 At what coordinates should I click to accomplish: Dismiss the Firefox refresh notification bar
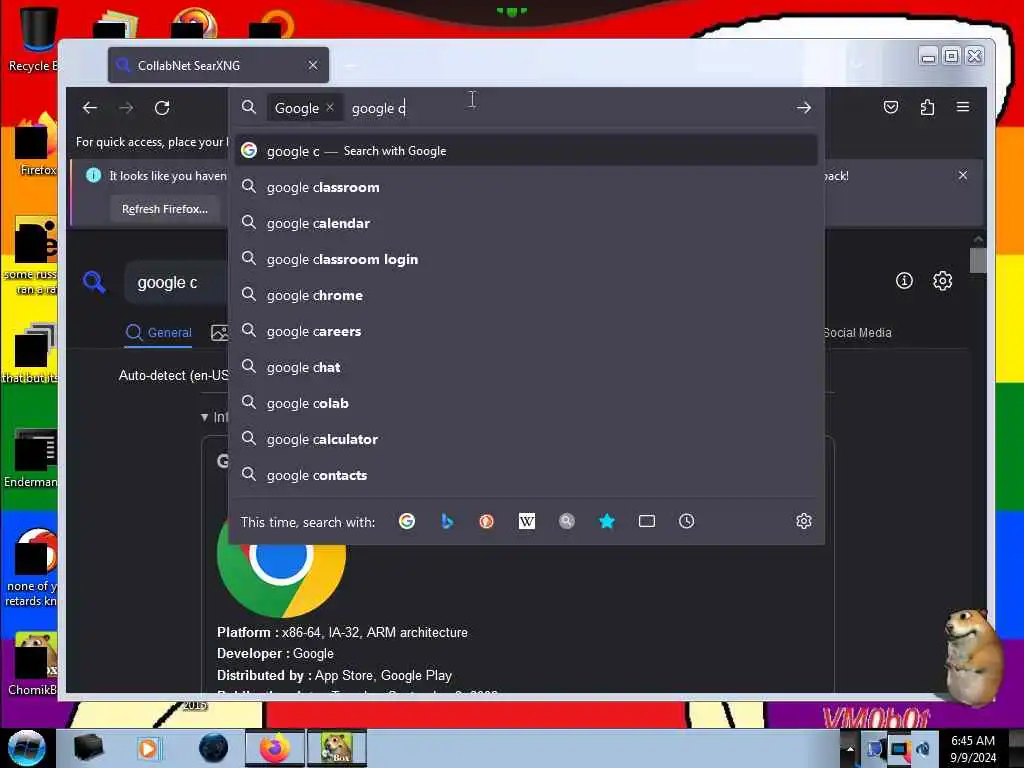963,175
